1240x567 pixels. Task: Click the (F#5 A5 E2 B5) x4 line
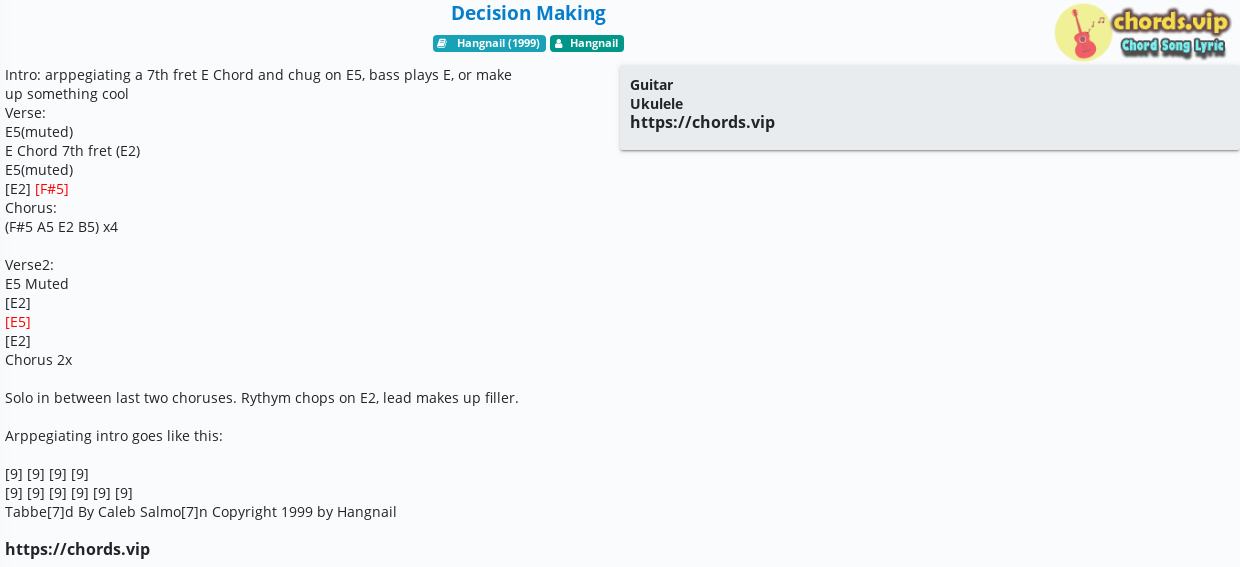[61, 227]
